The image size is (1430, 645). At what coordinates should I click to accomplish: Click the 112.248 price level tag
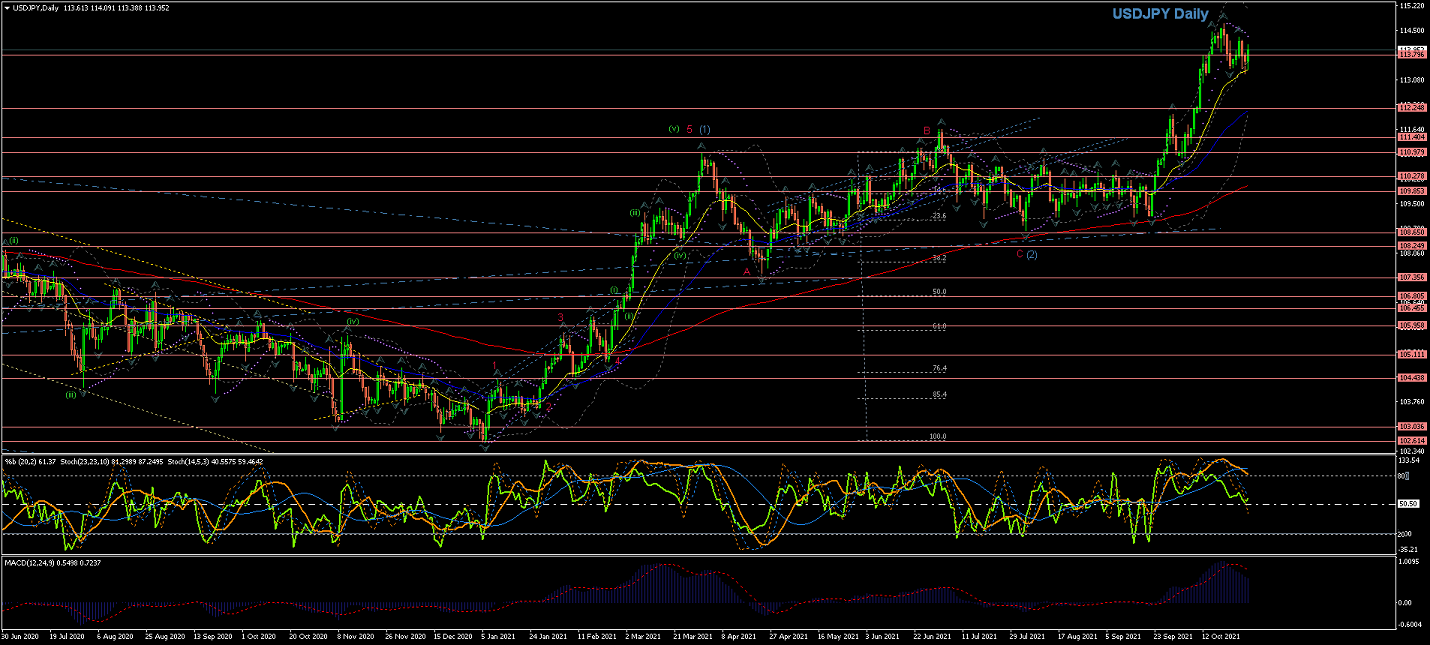(x=1411, y=107)
